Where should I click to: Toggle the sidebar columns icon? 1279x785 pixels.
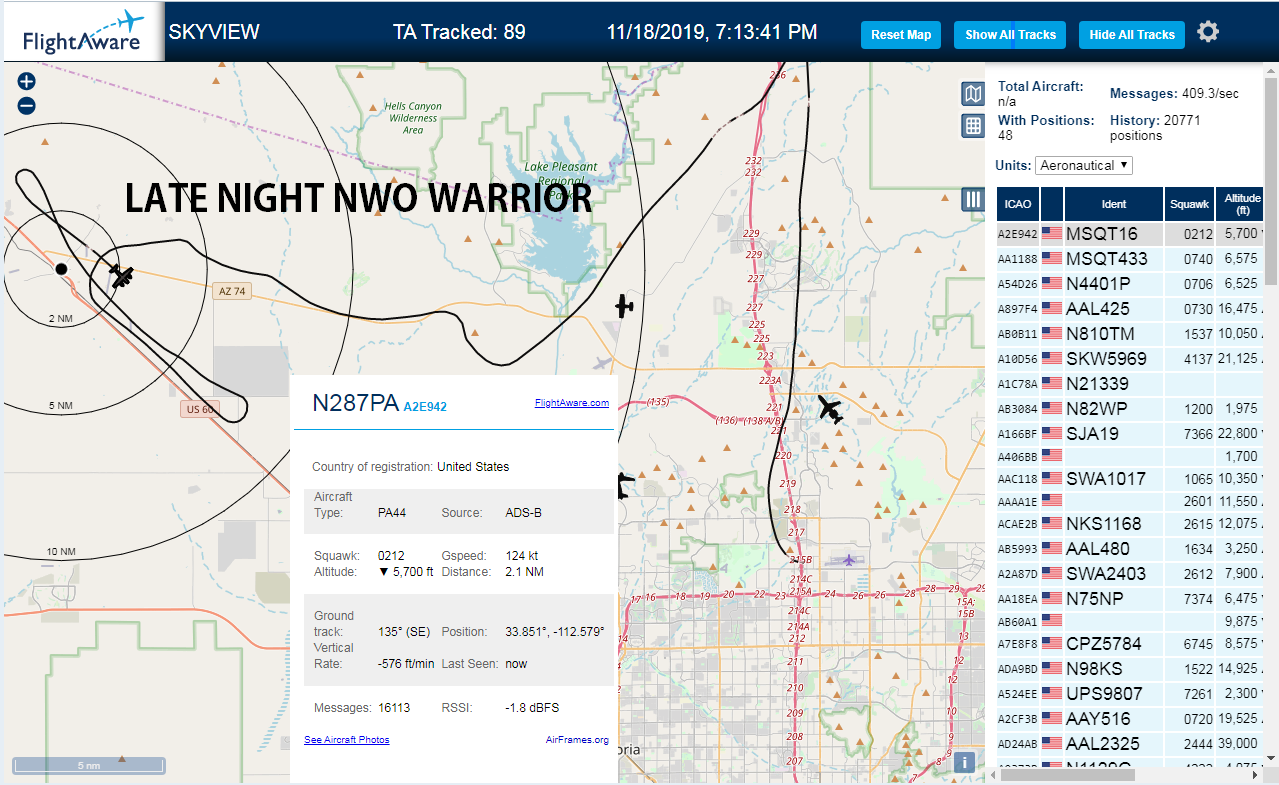972,199
